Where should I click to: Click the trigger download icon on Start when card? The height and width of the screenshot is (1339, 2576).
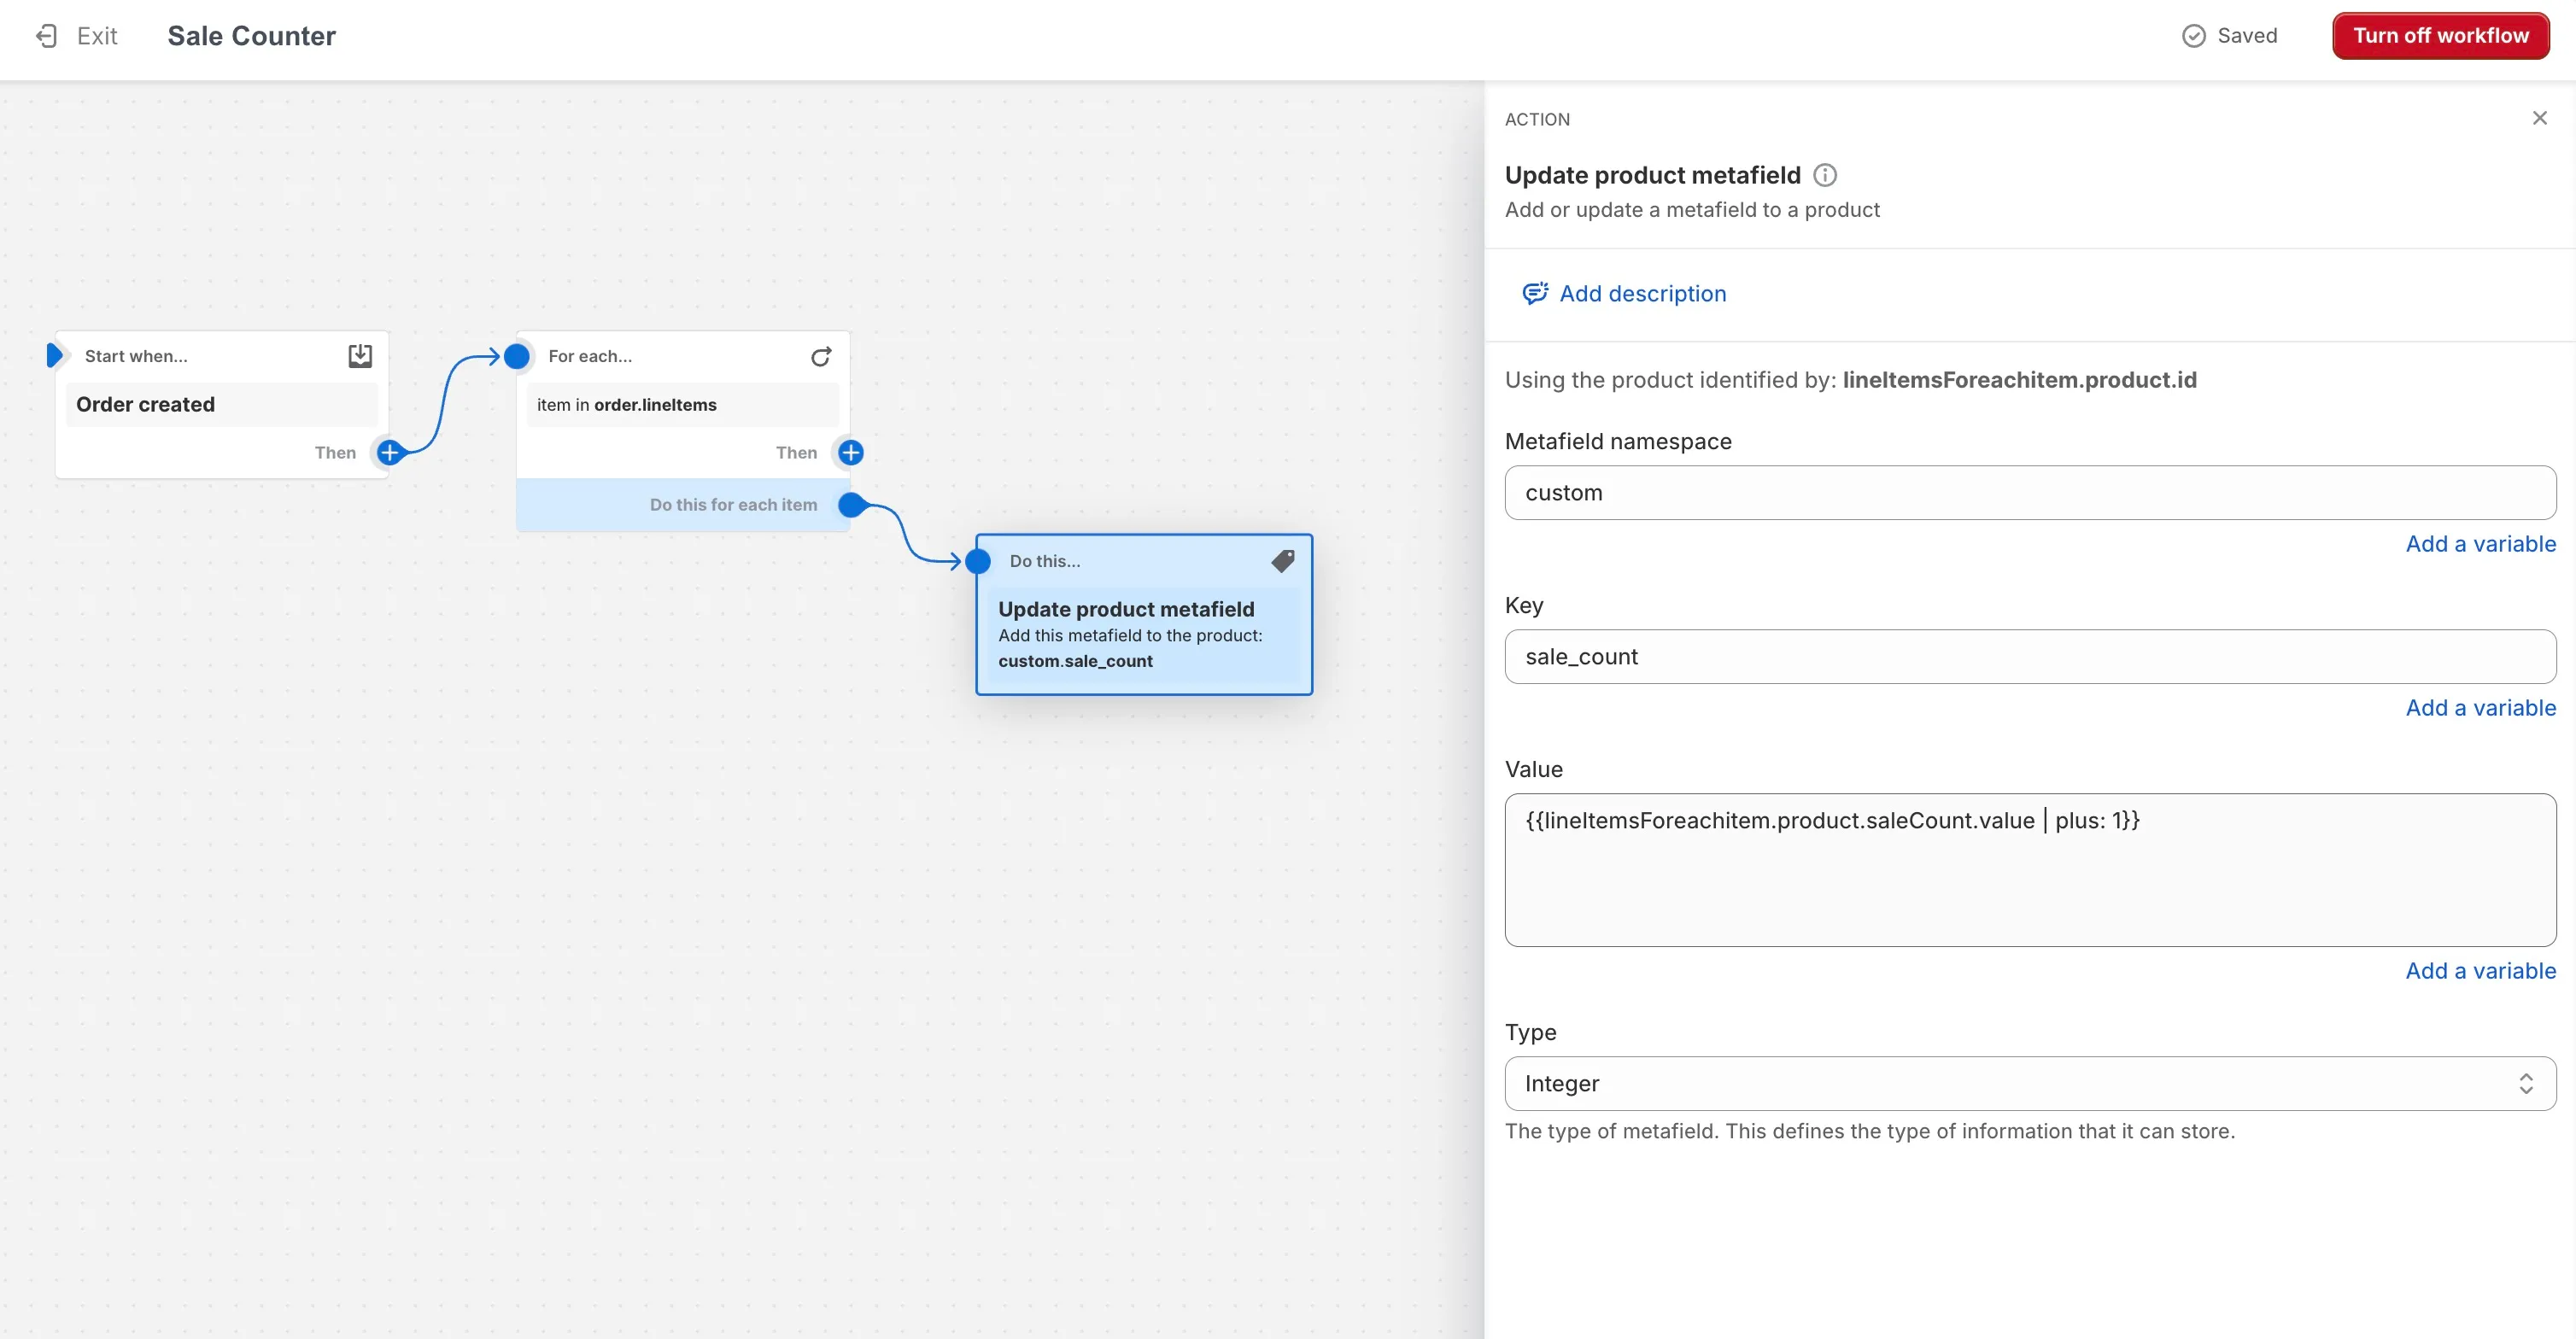tap(360, 356)
